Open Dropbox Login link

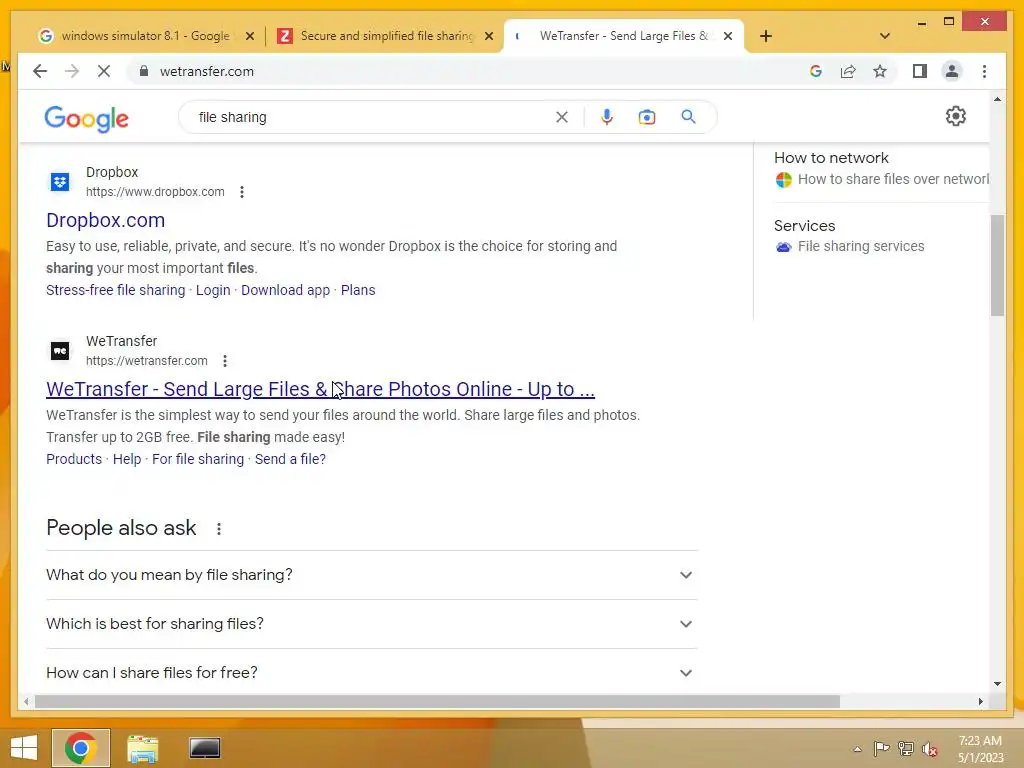pos(213,290)
